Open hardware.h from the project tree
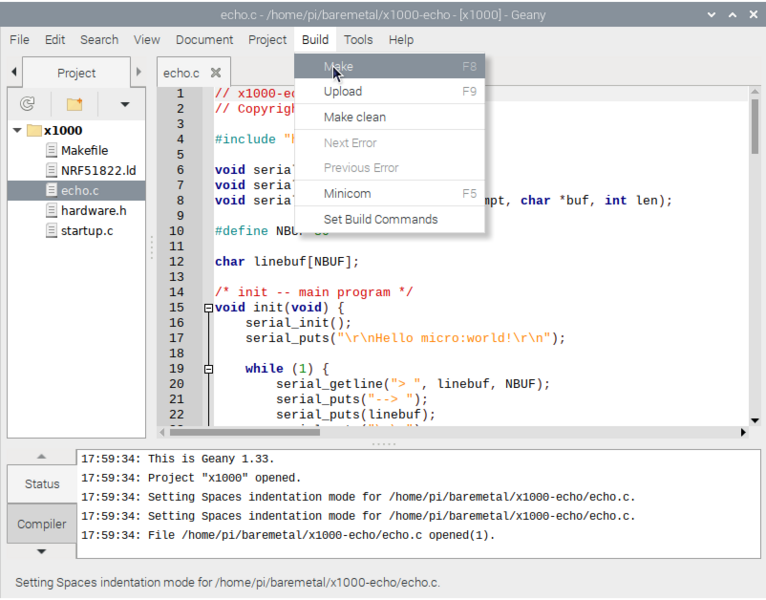This screenshot has width=766, height=600. pyautogui.click(x=93, y=211)
